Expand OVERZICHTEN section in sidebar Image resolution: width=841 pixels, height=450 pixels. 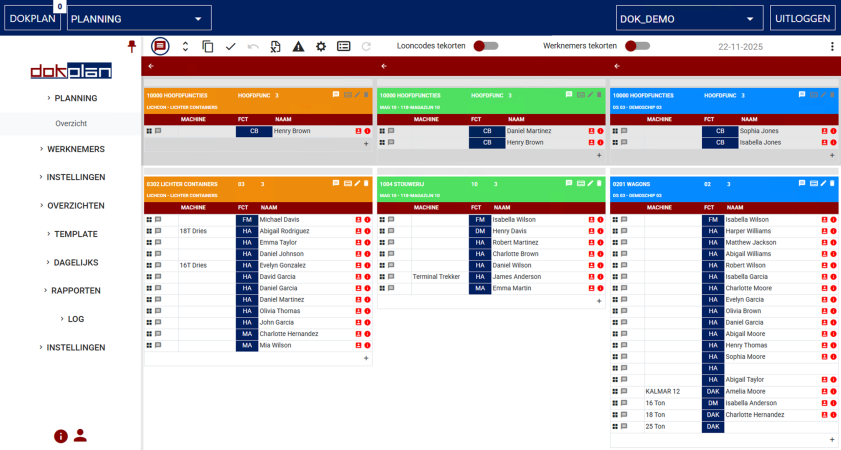(x=71, y=205)
